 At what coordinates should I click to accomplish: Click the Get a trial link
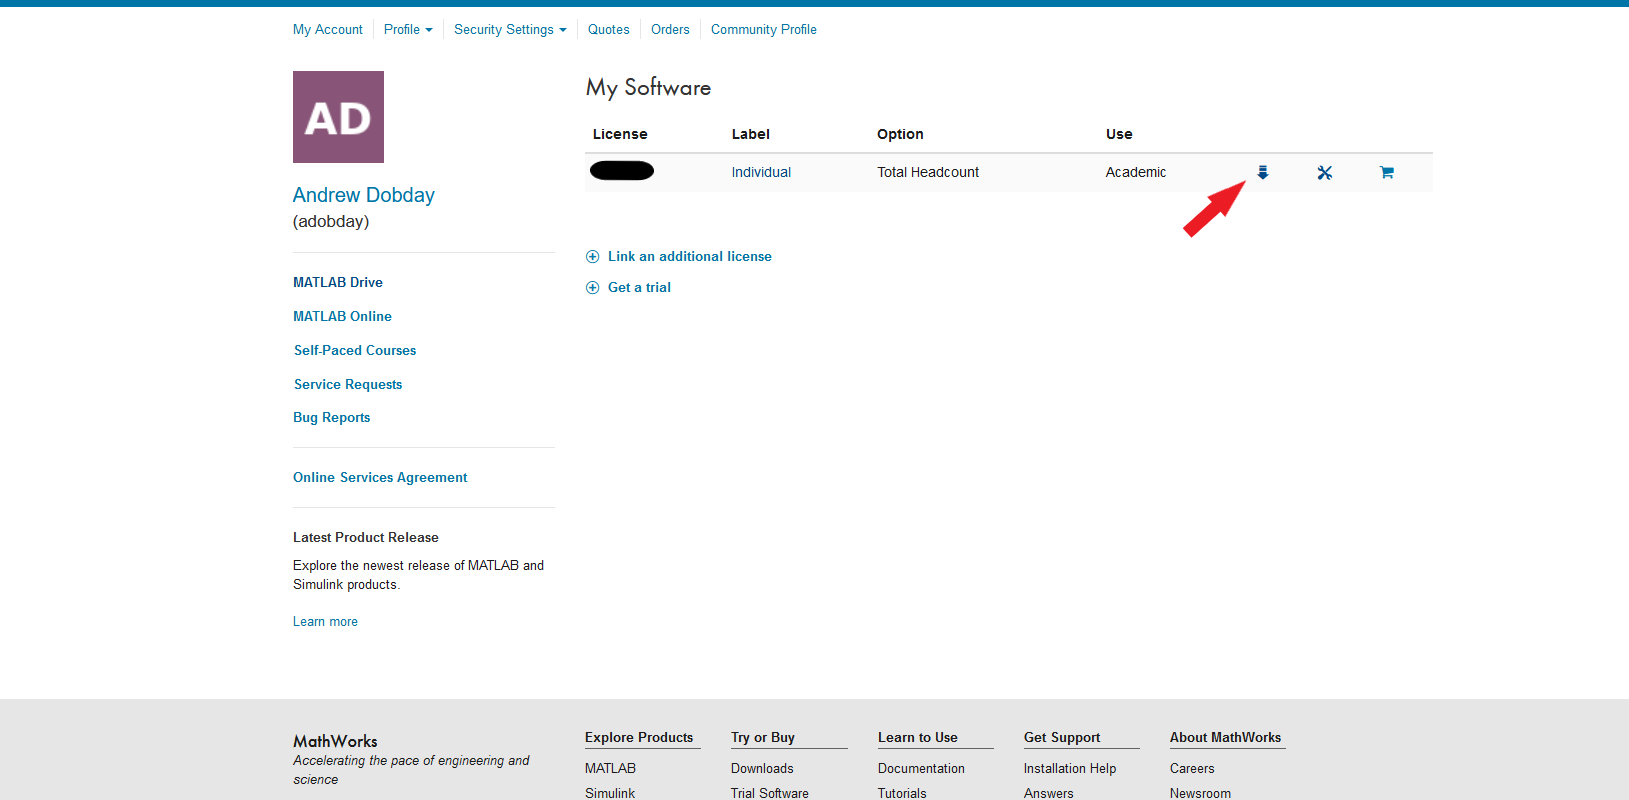[639, 287]
